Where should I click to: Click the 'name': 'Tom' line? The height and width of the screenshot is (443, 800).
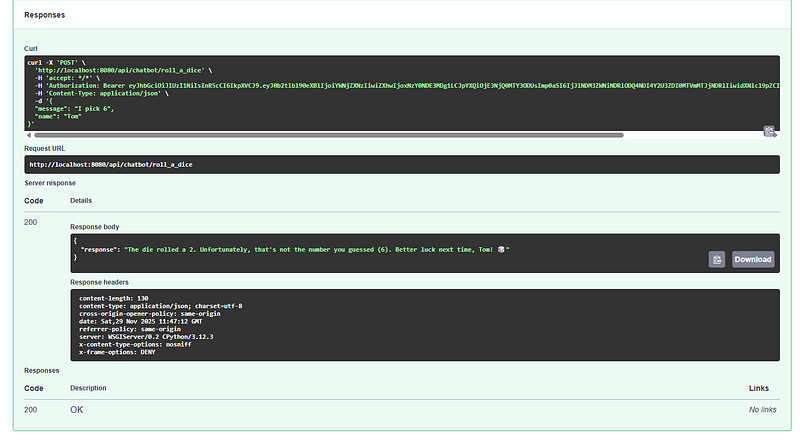point(58,116)
